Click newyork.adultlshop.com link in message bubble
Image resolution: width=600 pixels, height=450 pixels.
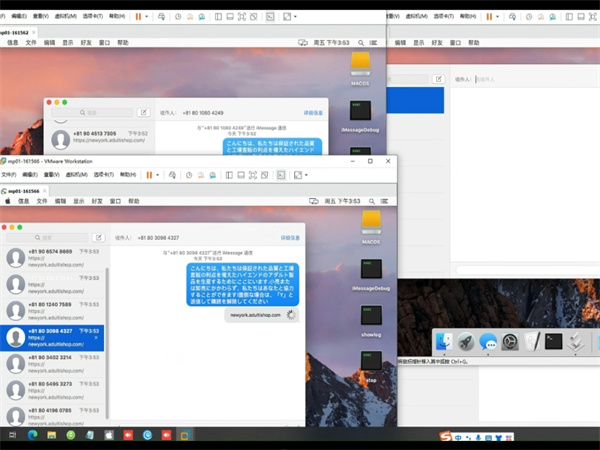[x=253, y=314]
